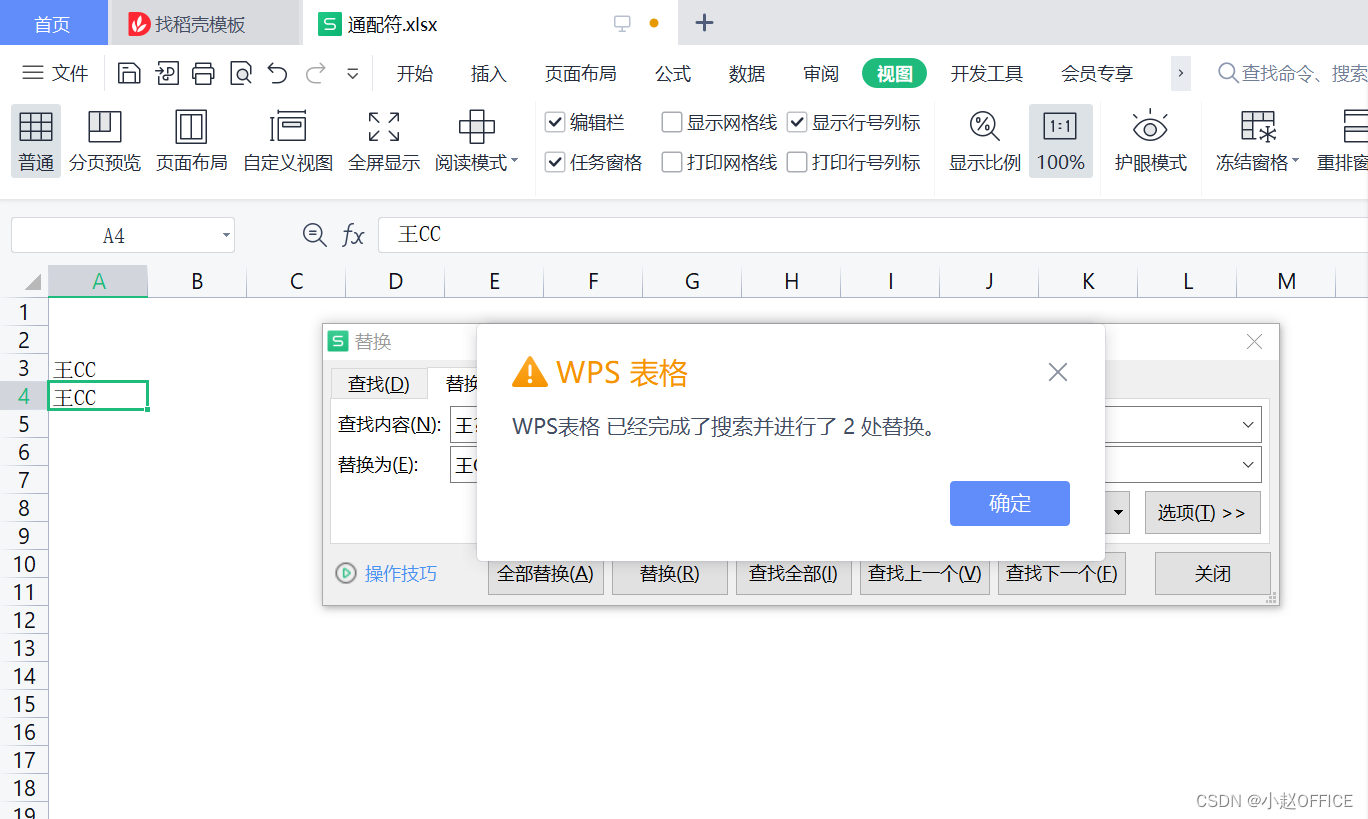
Task: Close the WPS 表格 message popup
Action: [1058, 373]
